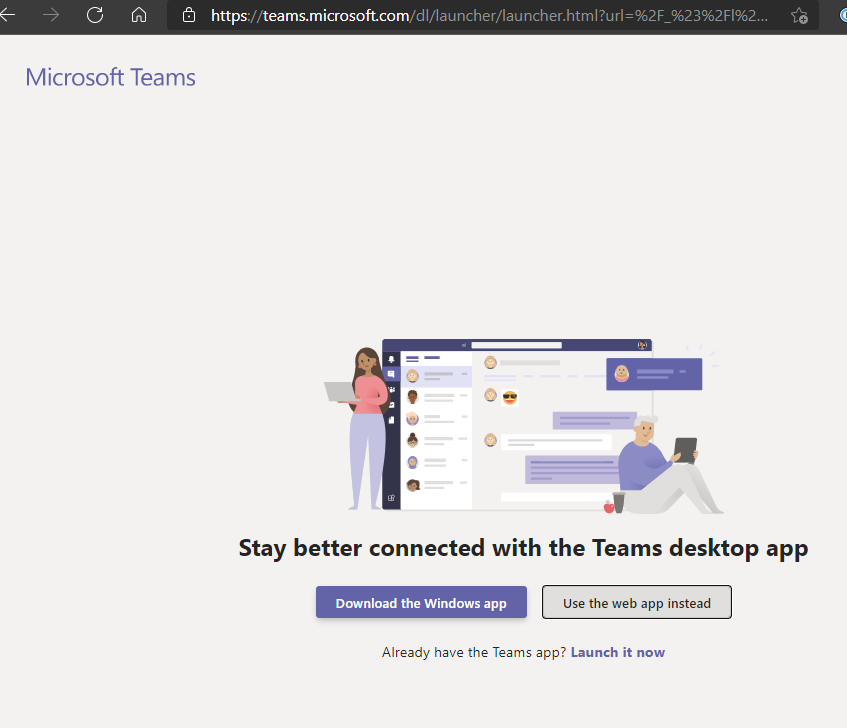Click the purple speech bubble graphic
Viewport: 847px width, 728px height.
pyautogui.click(x=654, y=372)
